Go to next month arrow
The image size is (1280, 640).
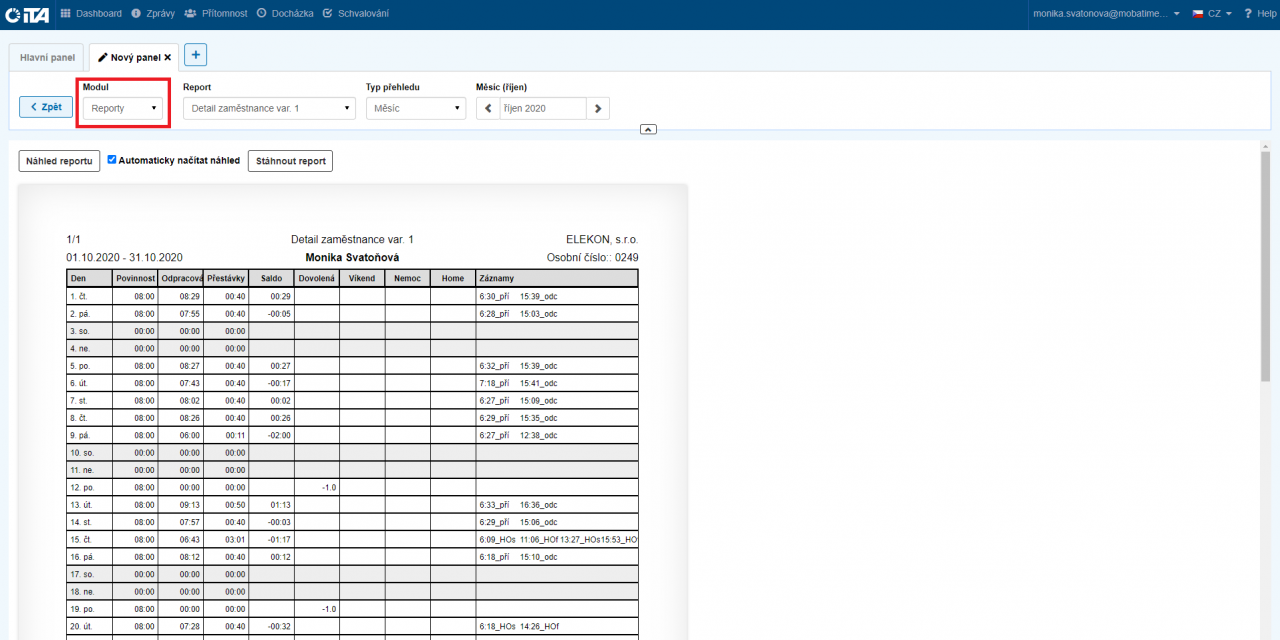coord(597,108)
